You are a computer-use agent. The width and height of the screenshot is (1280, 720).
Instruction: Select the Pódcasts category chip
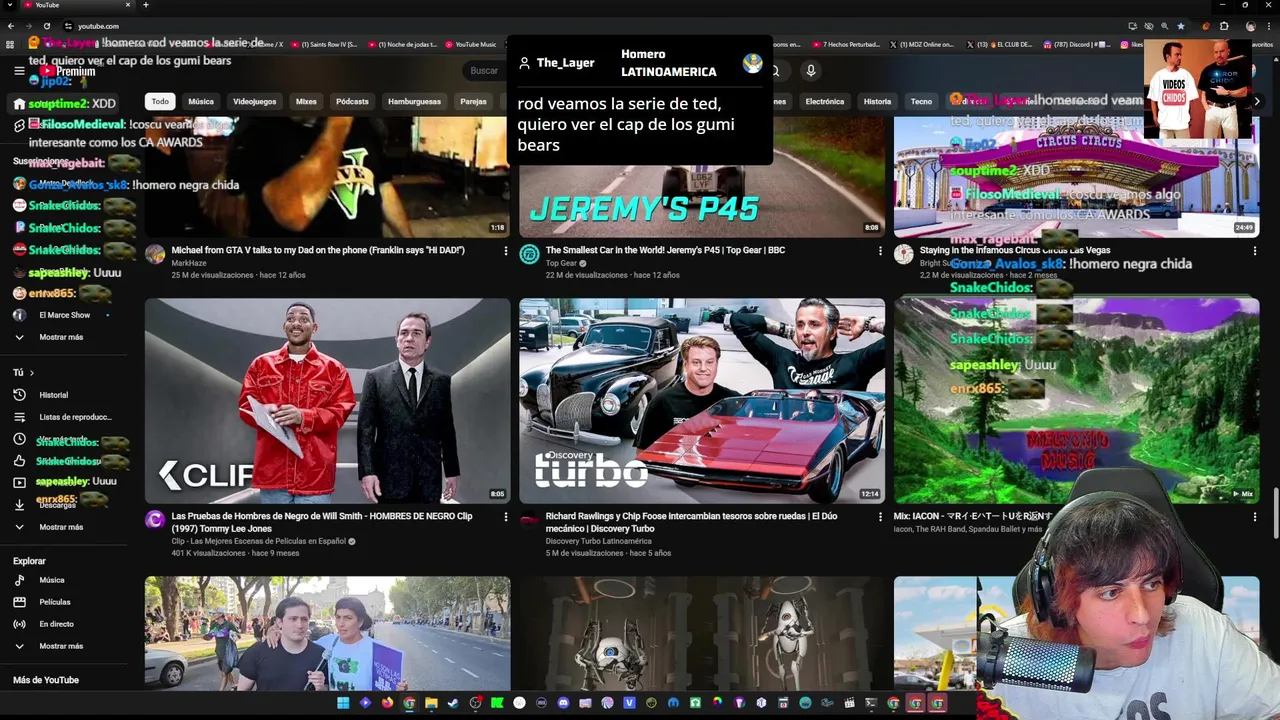(x=352, y=101)
